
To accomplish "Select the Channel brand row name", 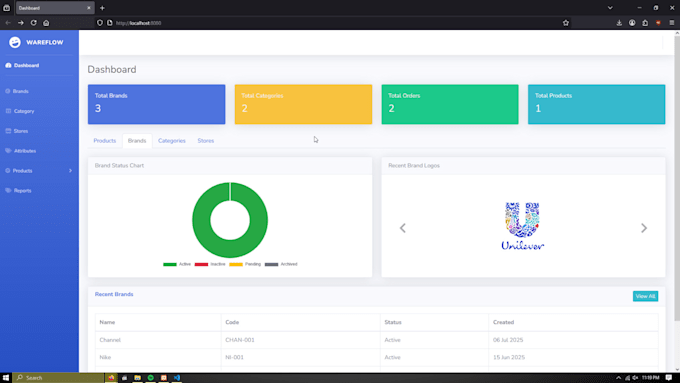I will click(x=110, y=340).
